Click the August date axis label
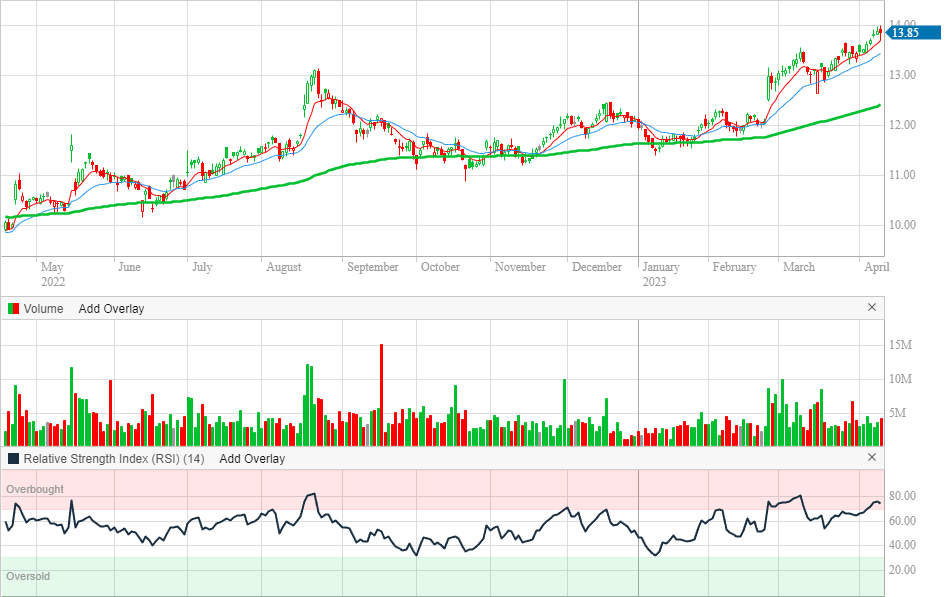 [x=284, y=267]
